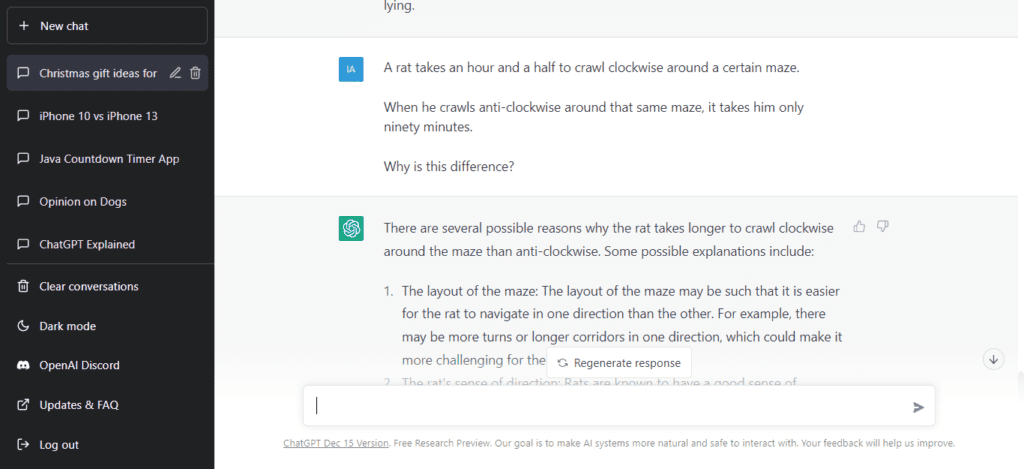The height and width of the screenshot is (469, 1024).
Task: Open the iPhone 10 vs iPhone 13 chat
Action: 98,116
